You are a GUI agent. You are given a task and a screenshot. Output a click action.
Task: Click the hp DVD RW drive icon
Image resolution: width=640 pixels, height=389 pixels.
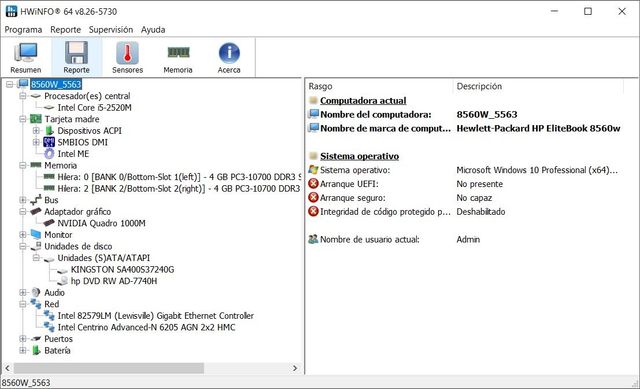(x=62, y=281)
